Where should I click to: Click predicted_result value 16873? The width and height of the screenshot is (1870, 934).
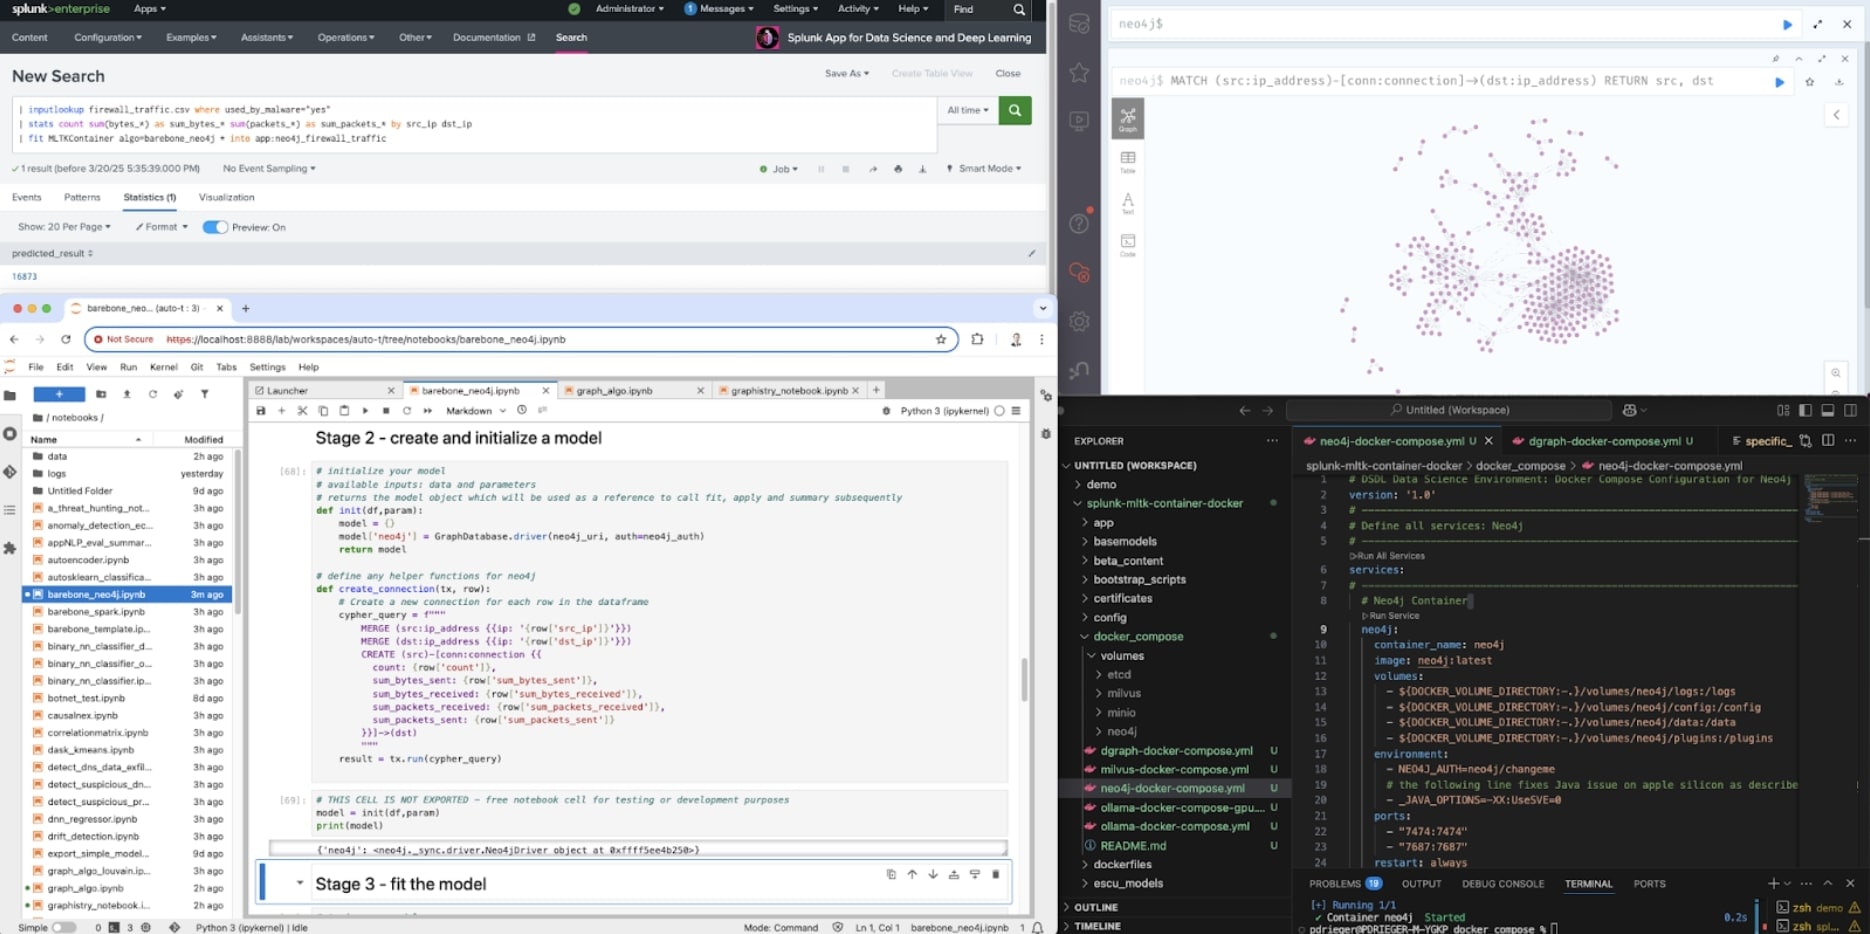click(x=25, y=276)
